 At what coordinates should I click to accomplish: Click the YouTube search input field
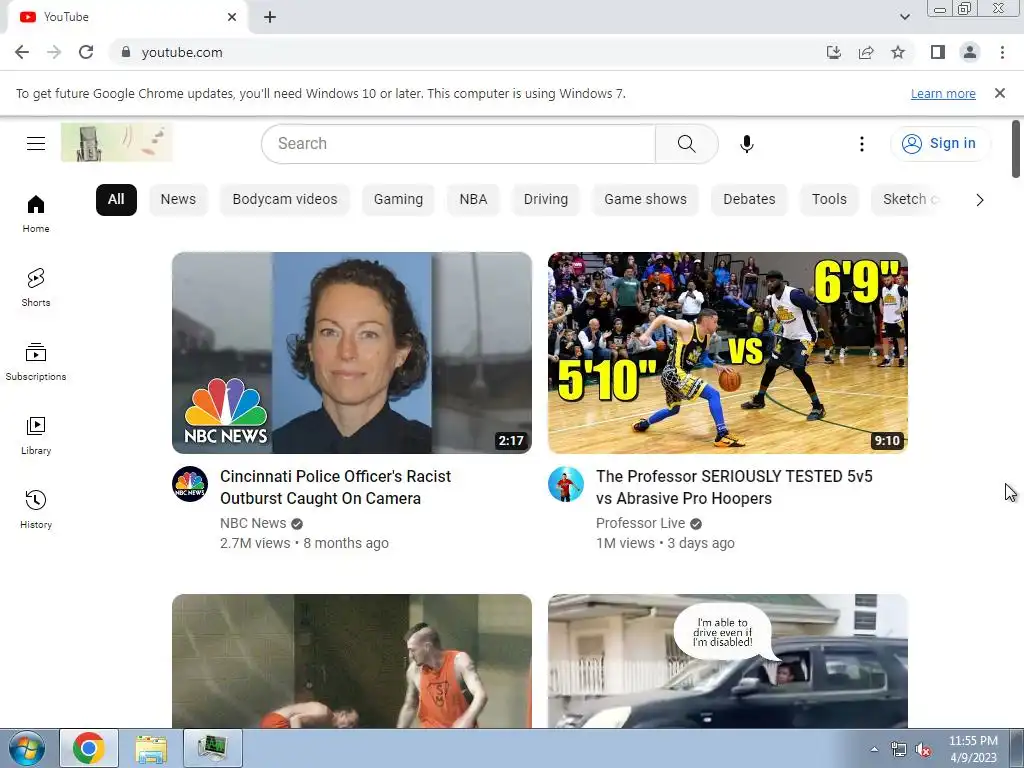pyautogui.click(x=458, y=144)
